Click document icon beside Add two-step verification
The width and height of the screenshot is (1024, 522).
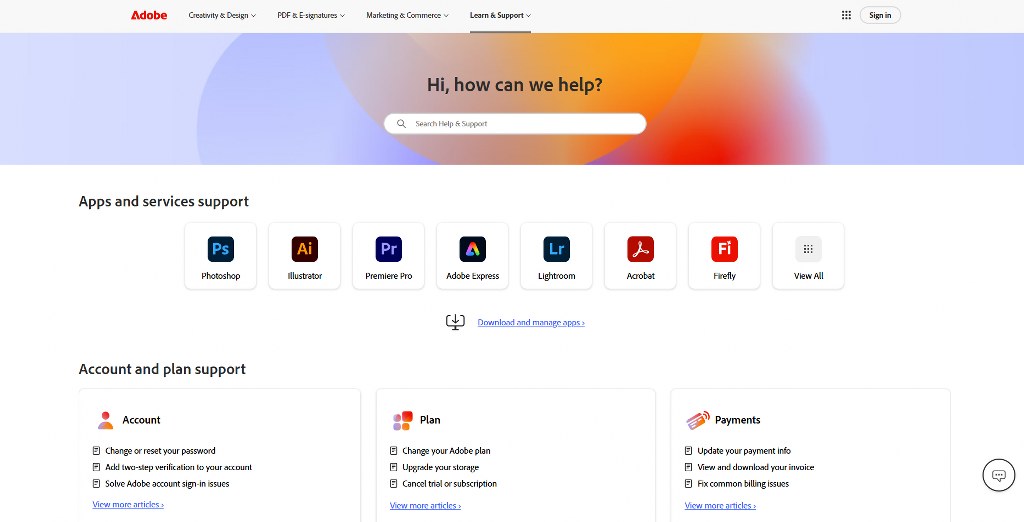pyautogui.click(x=97, y=467)
